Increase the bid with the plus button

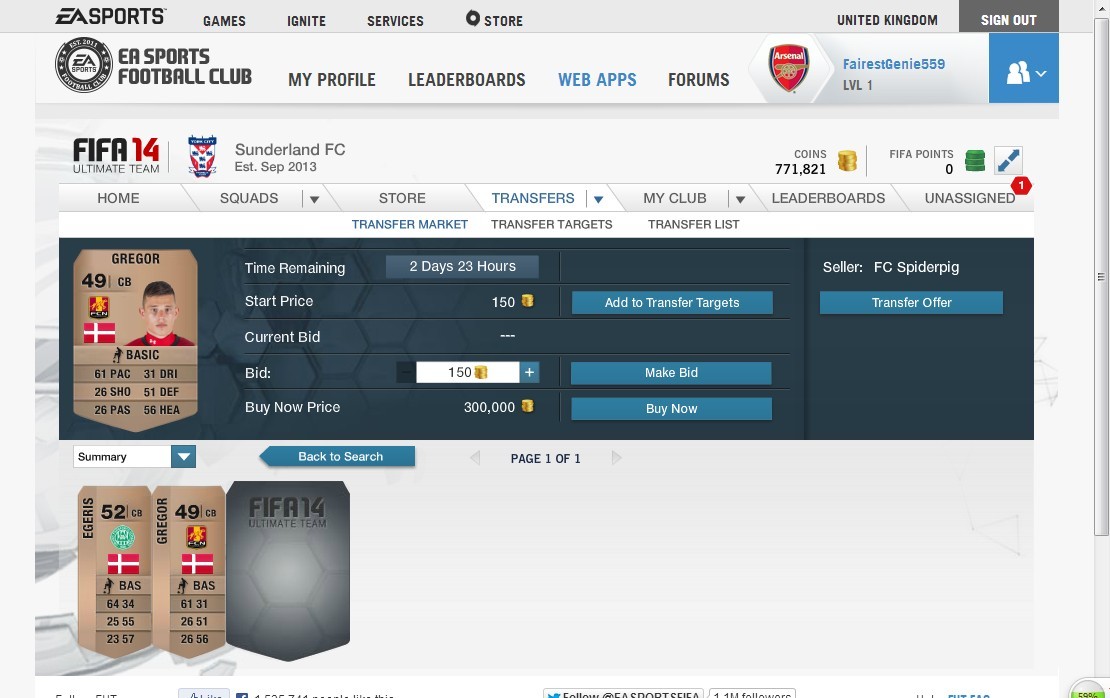[x=529, y=372]
